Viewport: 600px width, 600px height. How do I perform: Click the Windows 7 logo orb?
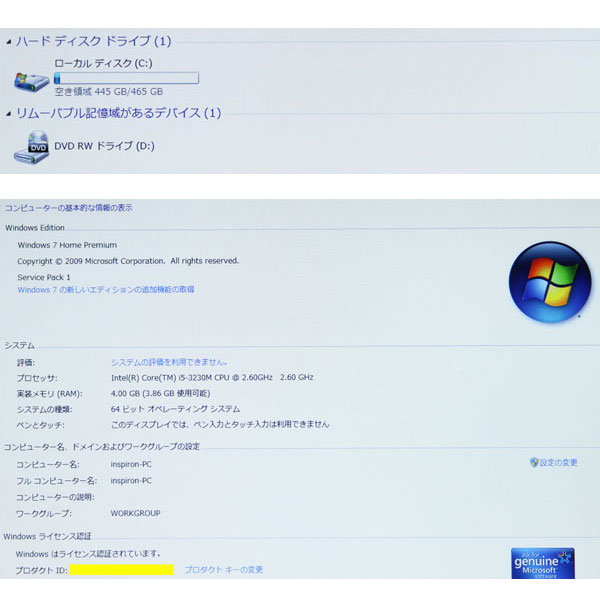[550, 282]
